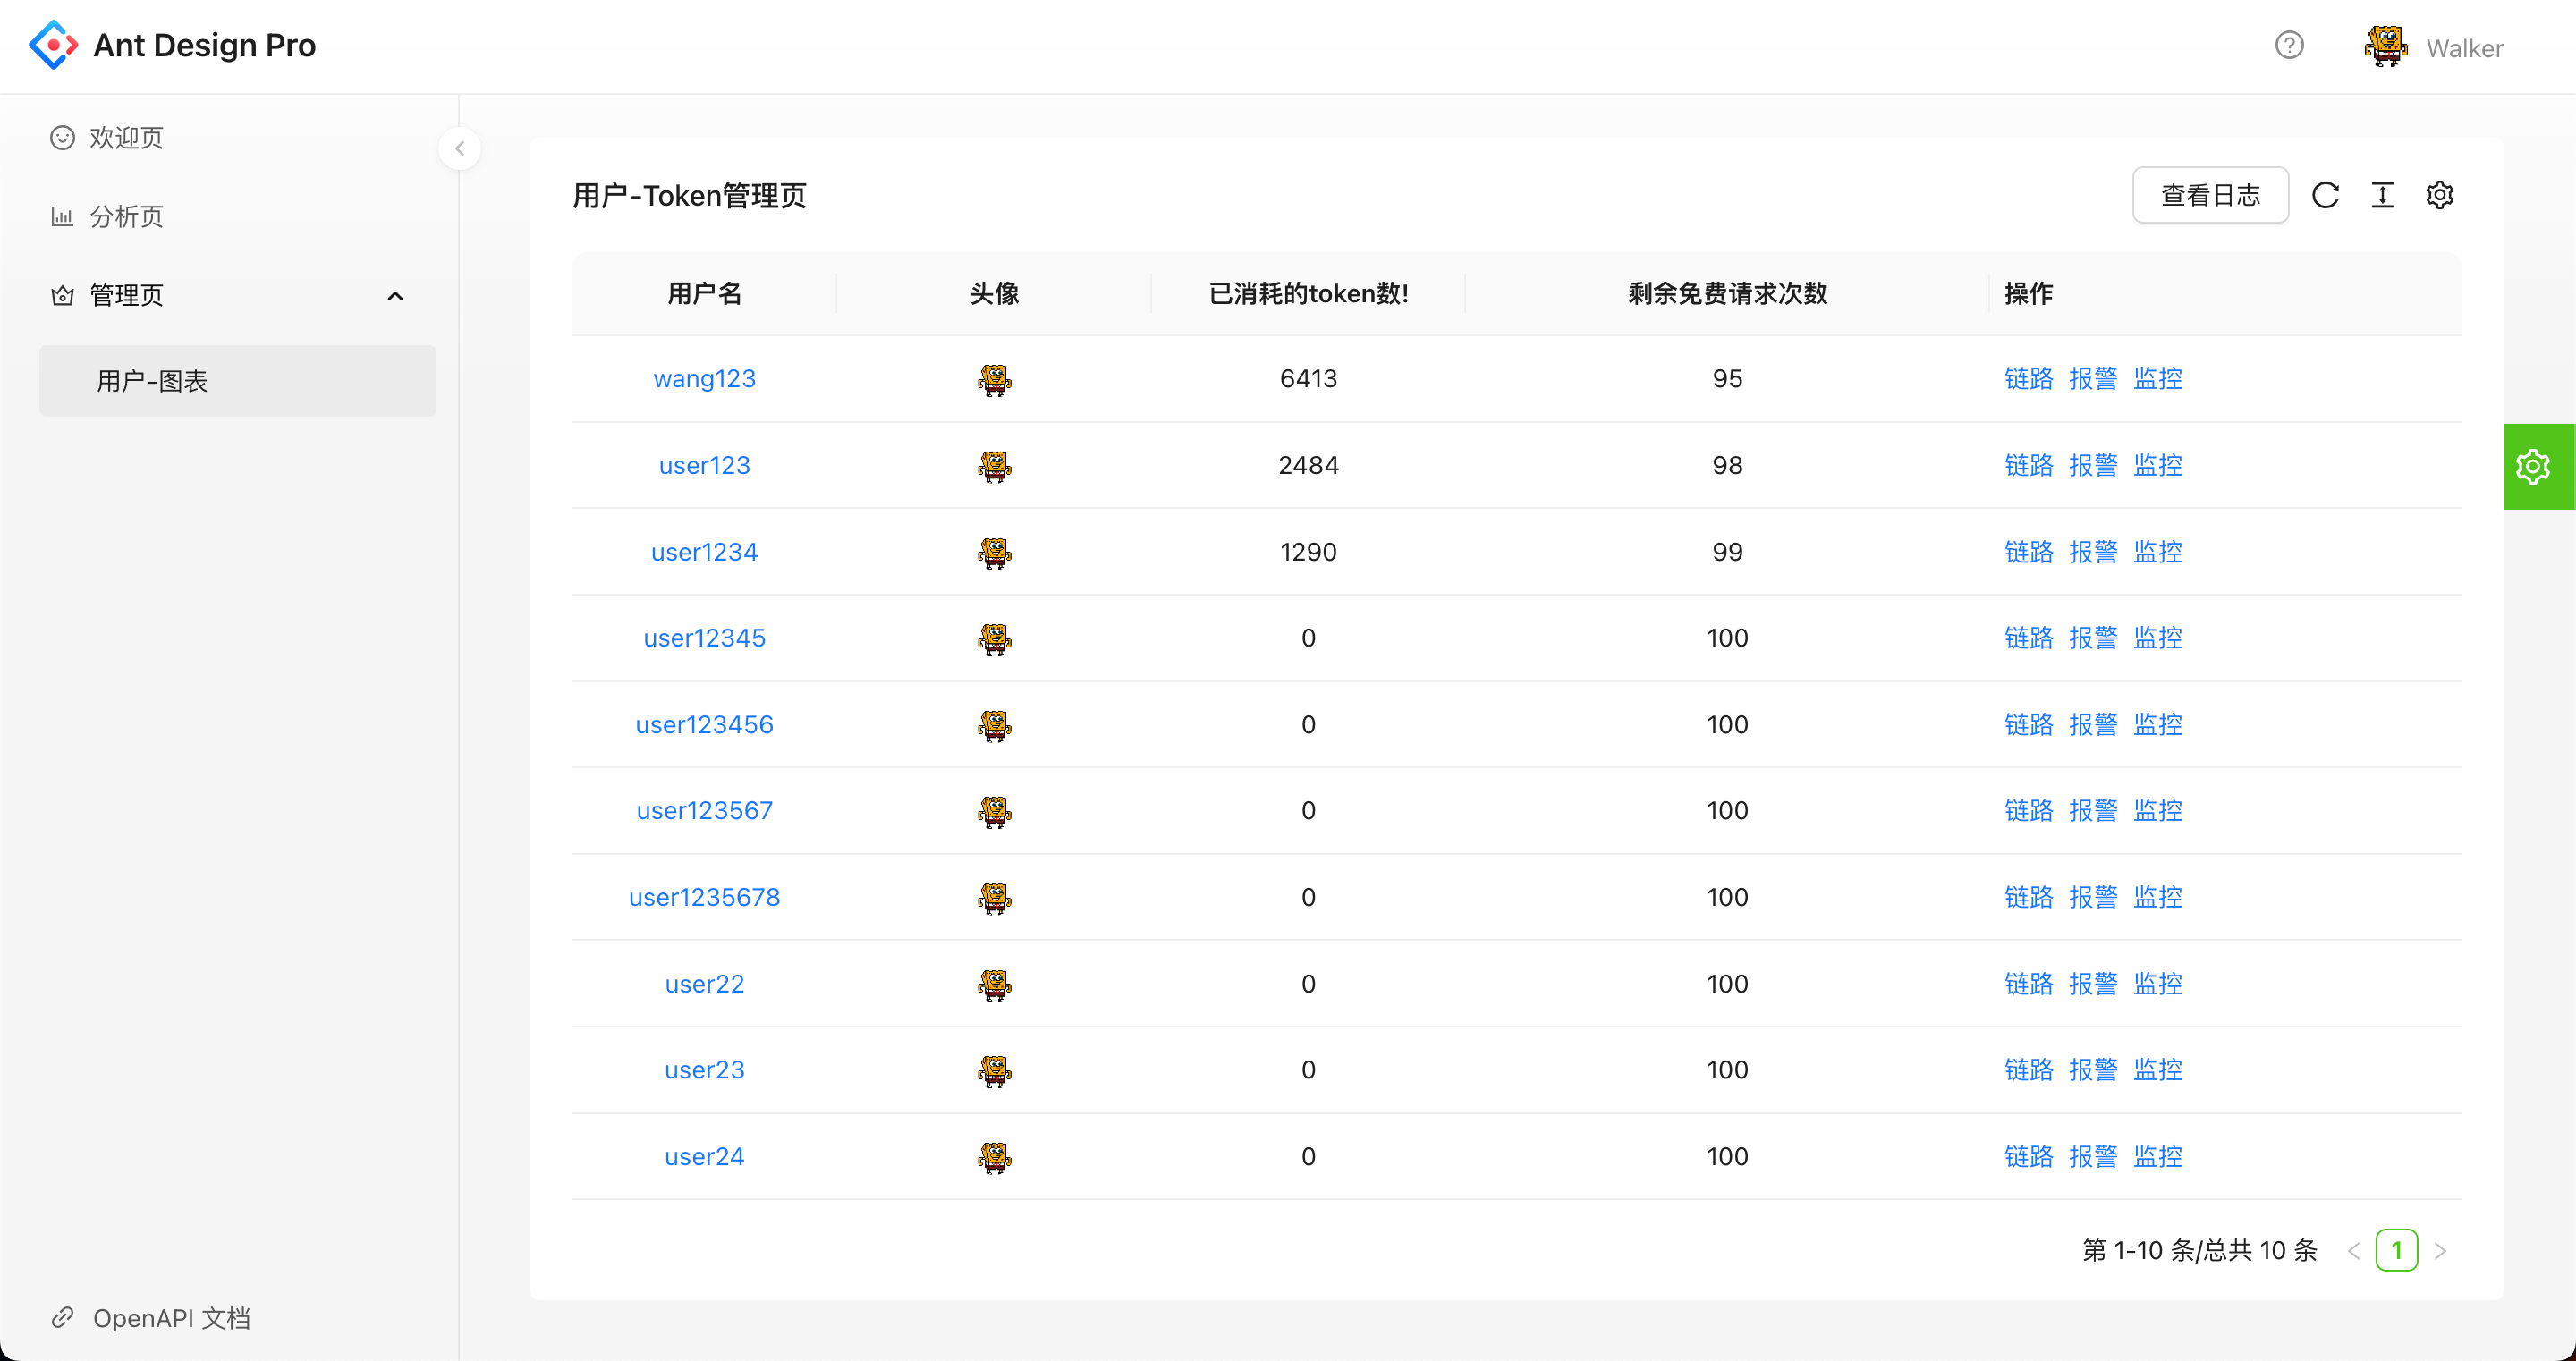The image size is (2576, 1361).
Task: Click the 6413 token count cell
Action: (x=1308, y=379)
